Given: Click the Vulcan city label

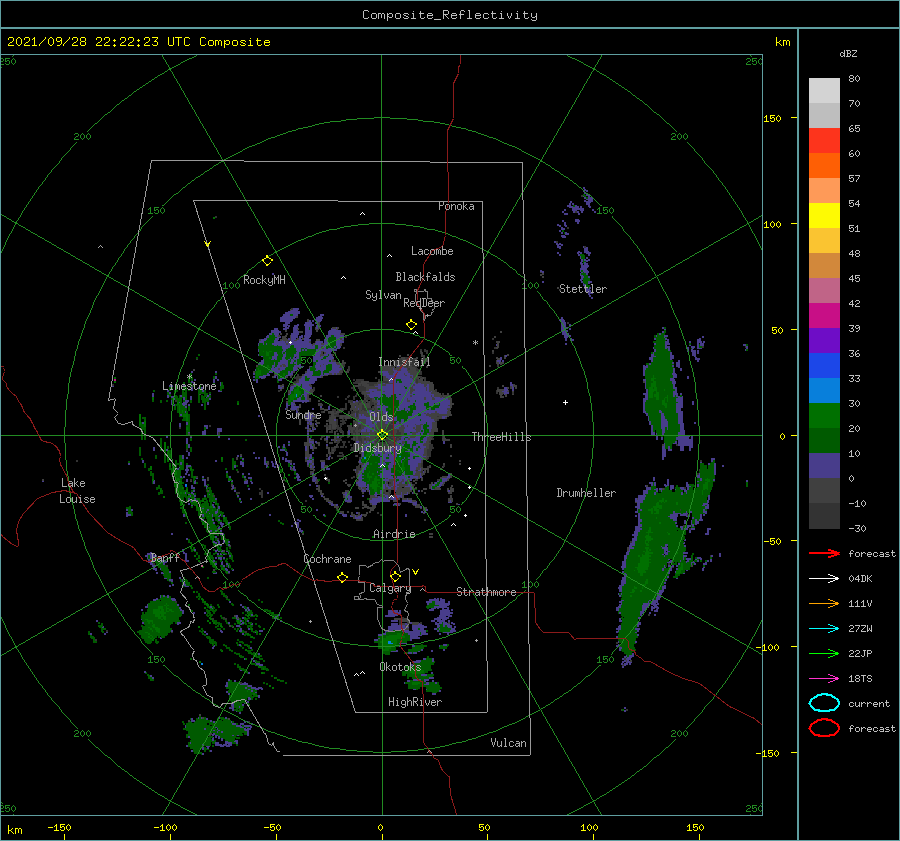Looking at the screenshot, I should click(x=508, y=743).
